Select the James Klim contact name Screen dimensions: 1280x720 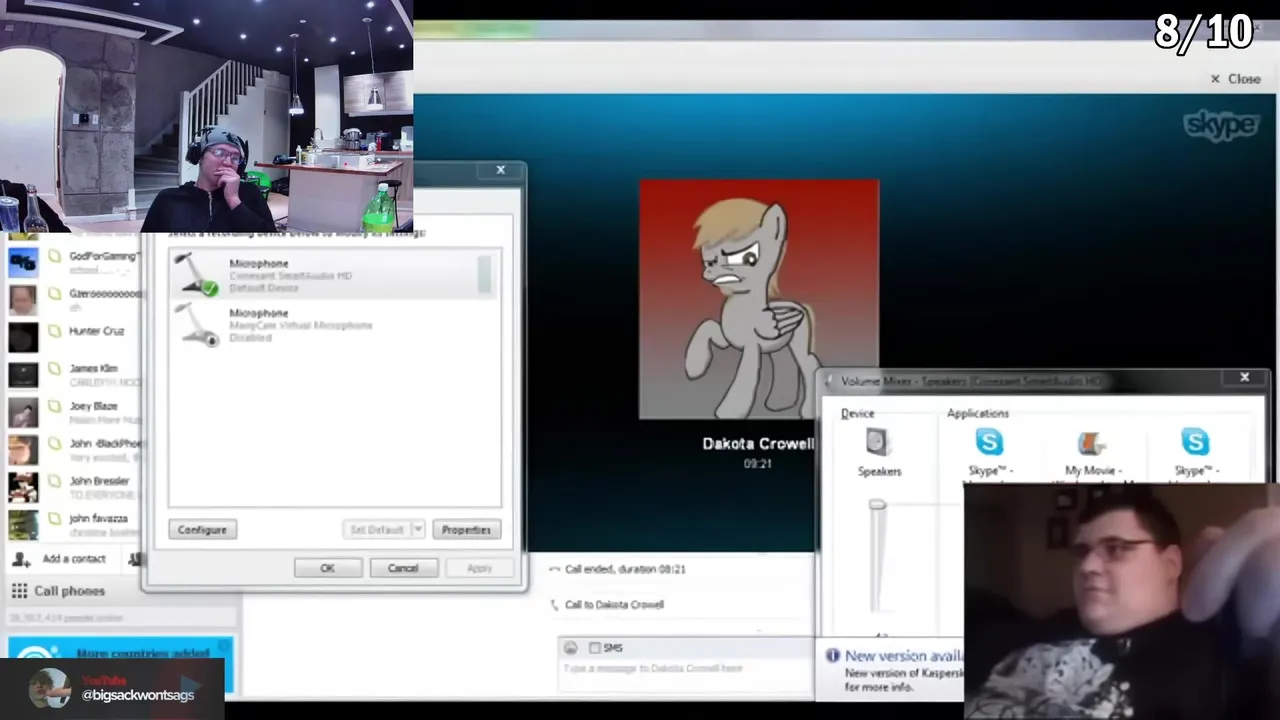click(x=93, y=369)
